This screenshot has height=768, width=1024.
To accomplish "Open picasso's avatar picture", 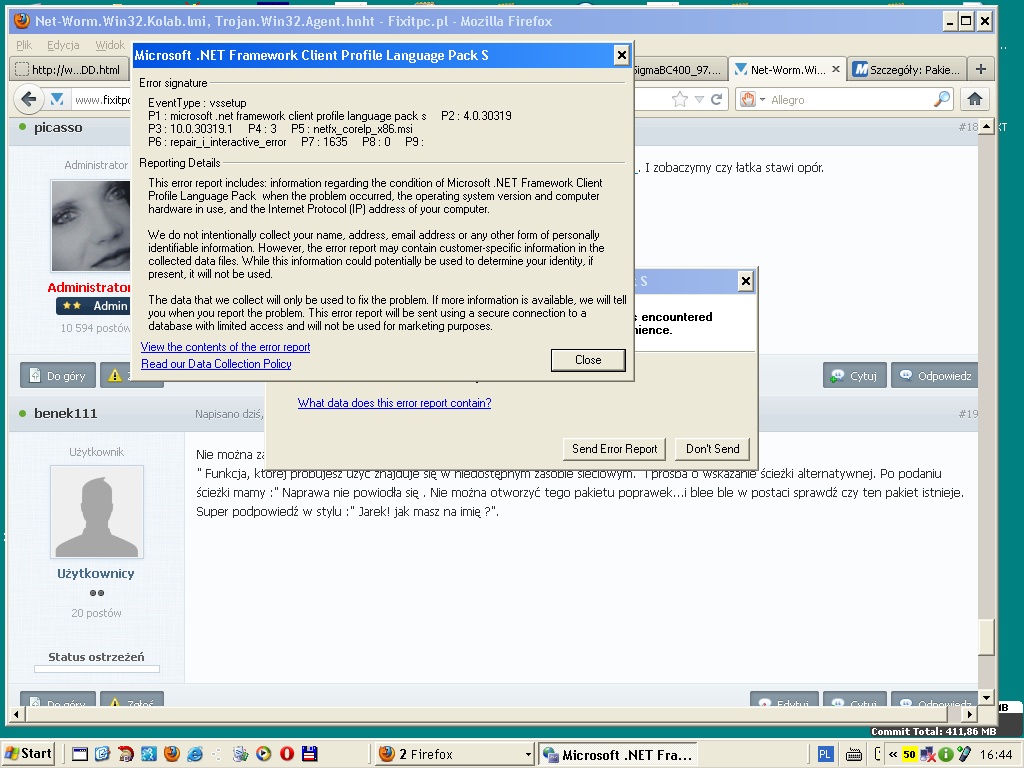I will [x=91, y=226].
